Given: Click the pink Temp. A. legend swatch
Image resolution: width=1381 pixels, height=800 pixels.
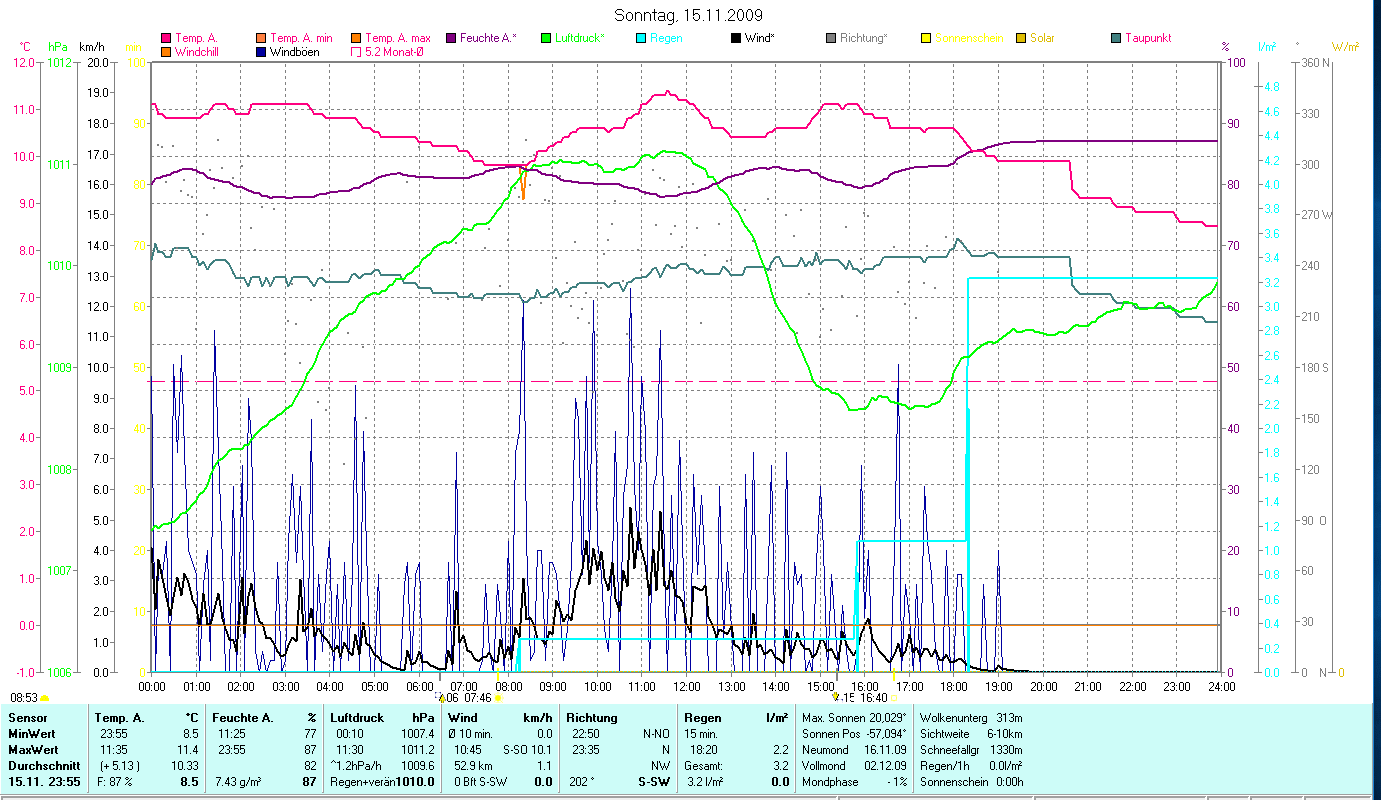Looking at the screenshot, I should (x=166, y=38).
